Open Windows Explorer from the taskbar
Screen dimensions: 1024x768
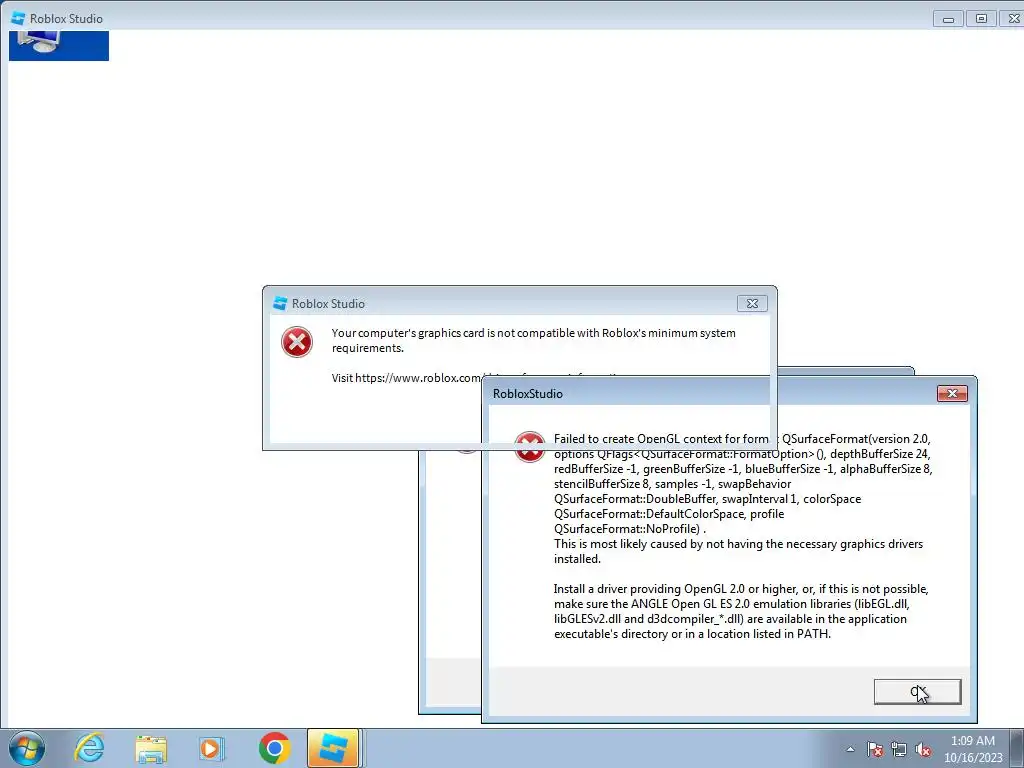click(151, 748)
